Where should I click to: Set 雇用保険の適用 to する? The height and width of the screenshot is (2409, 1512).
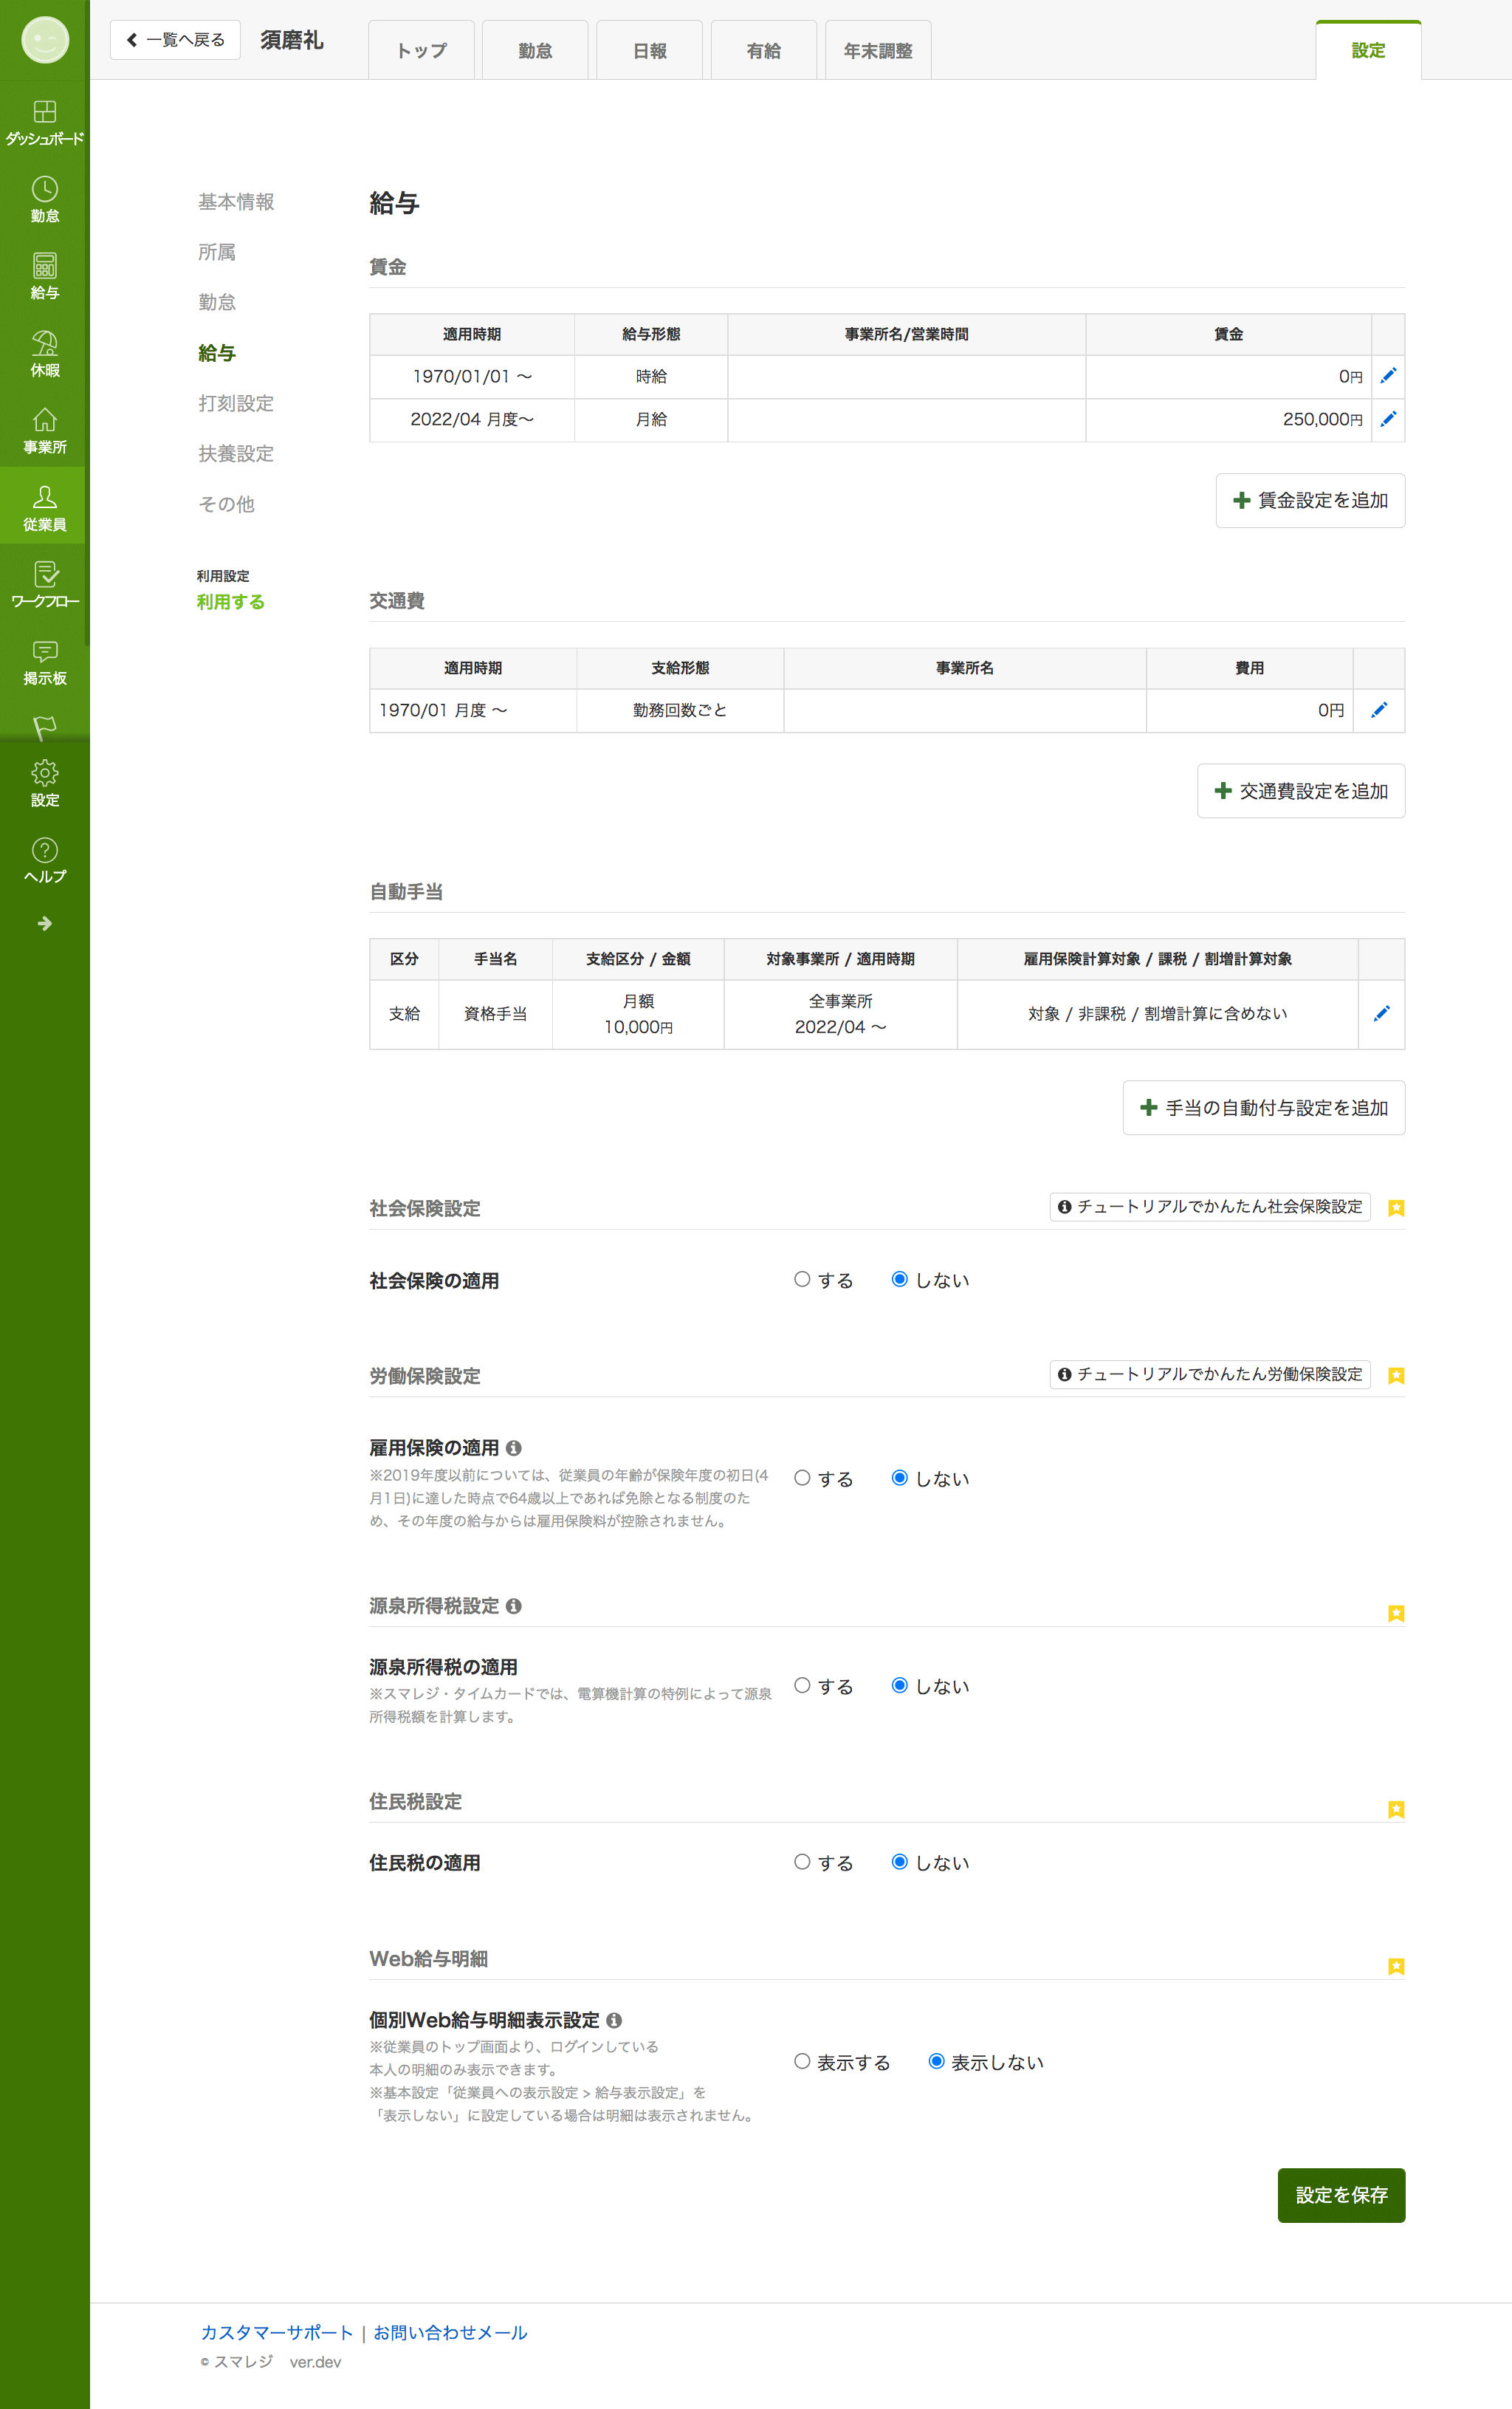[802, 1478]
